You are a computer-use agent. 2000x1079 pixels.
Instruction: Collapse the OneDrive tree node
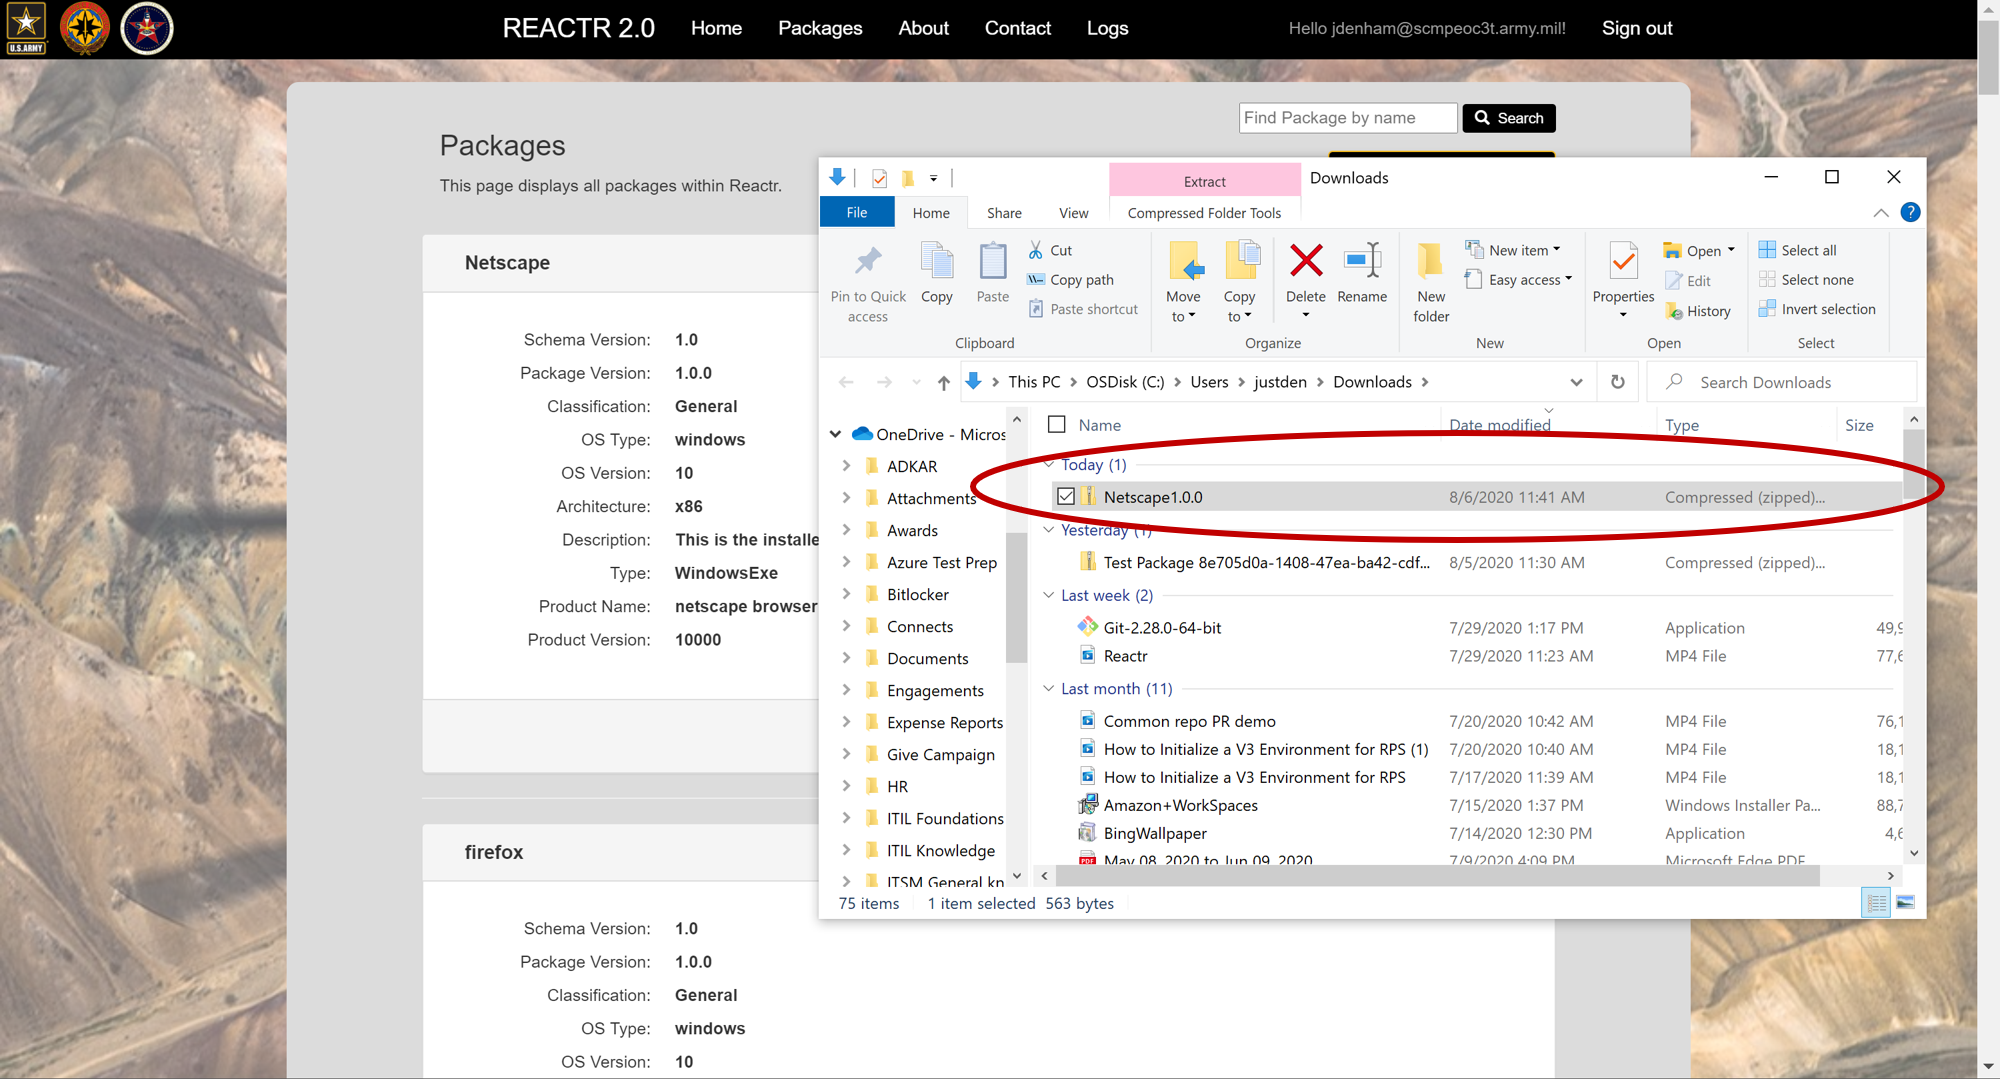pos(835,434)
